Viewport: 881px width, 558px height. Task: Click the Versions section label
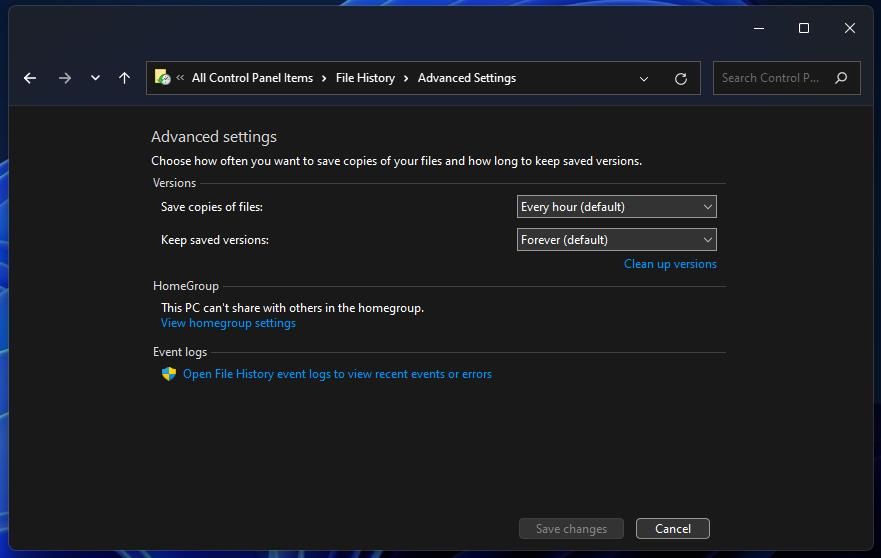[x=174, y=183]
